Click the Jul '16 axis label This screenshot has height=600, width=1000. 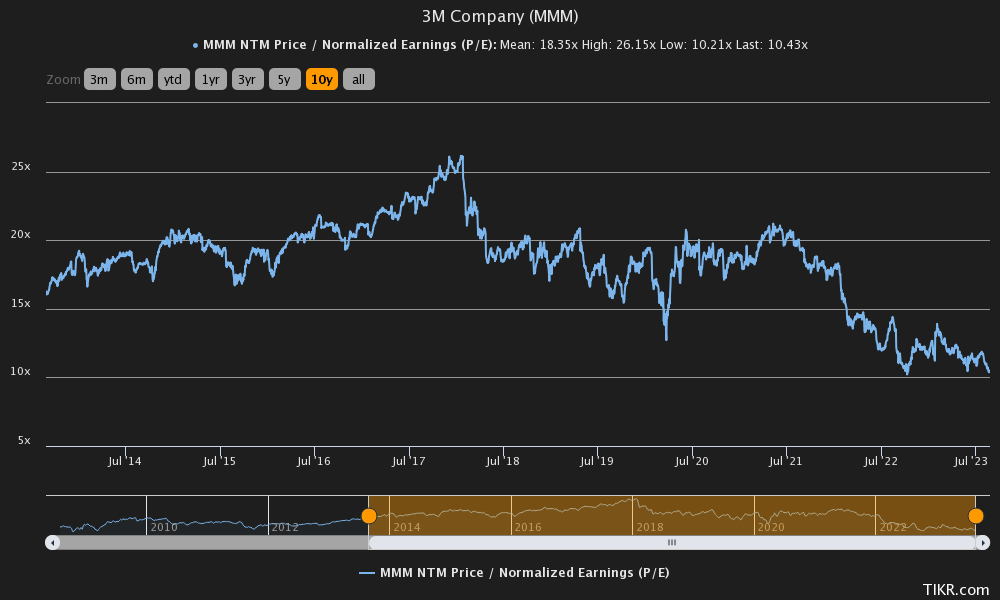click(x=314, y=461)
